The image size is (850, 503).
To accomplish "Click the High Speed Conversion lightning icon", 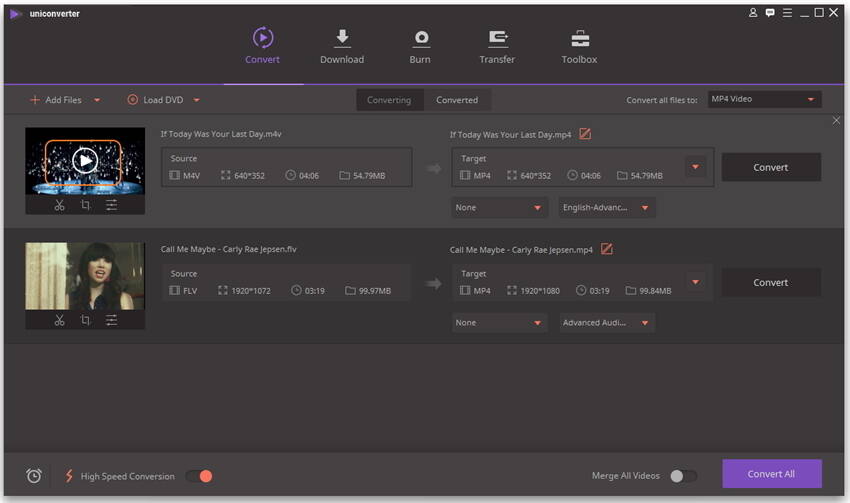I will (x=69, y=476).
